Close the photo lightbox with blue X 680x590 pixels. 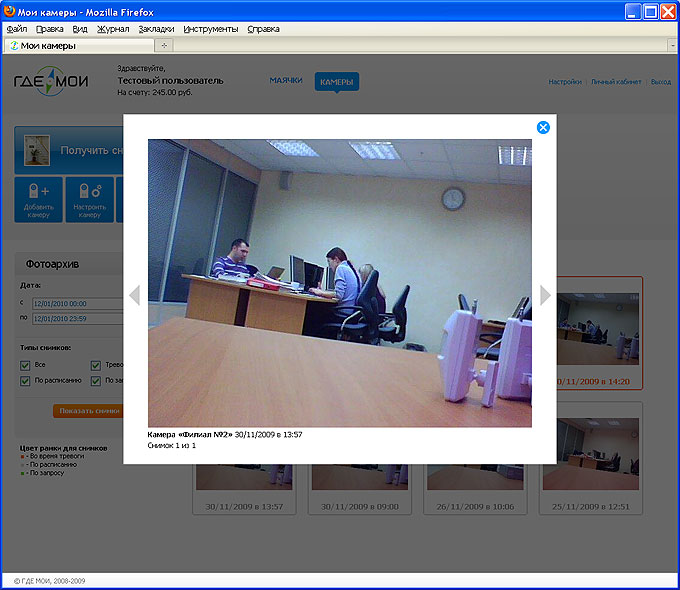543,128
